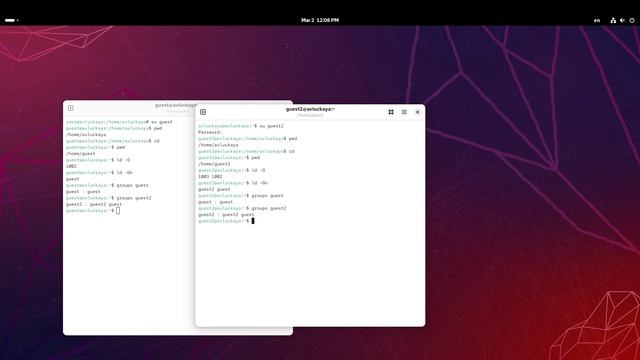Open hamburger menu in guest2 terminal
The width and height of the screenshot is (640, 360).
(x=404, y=112)
